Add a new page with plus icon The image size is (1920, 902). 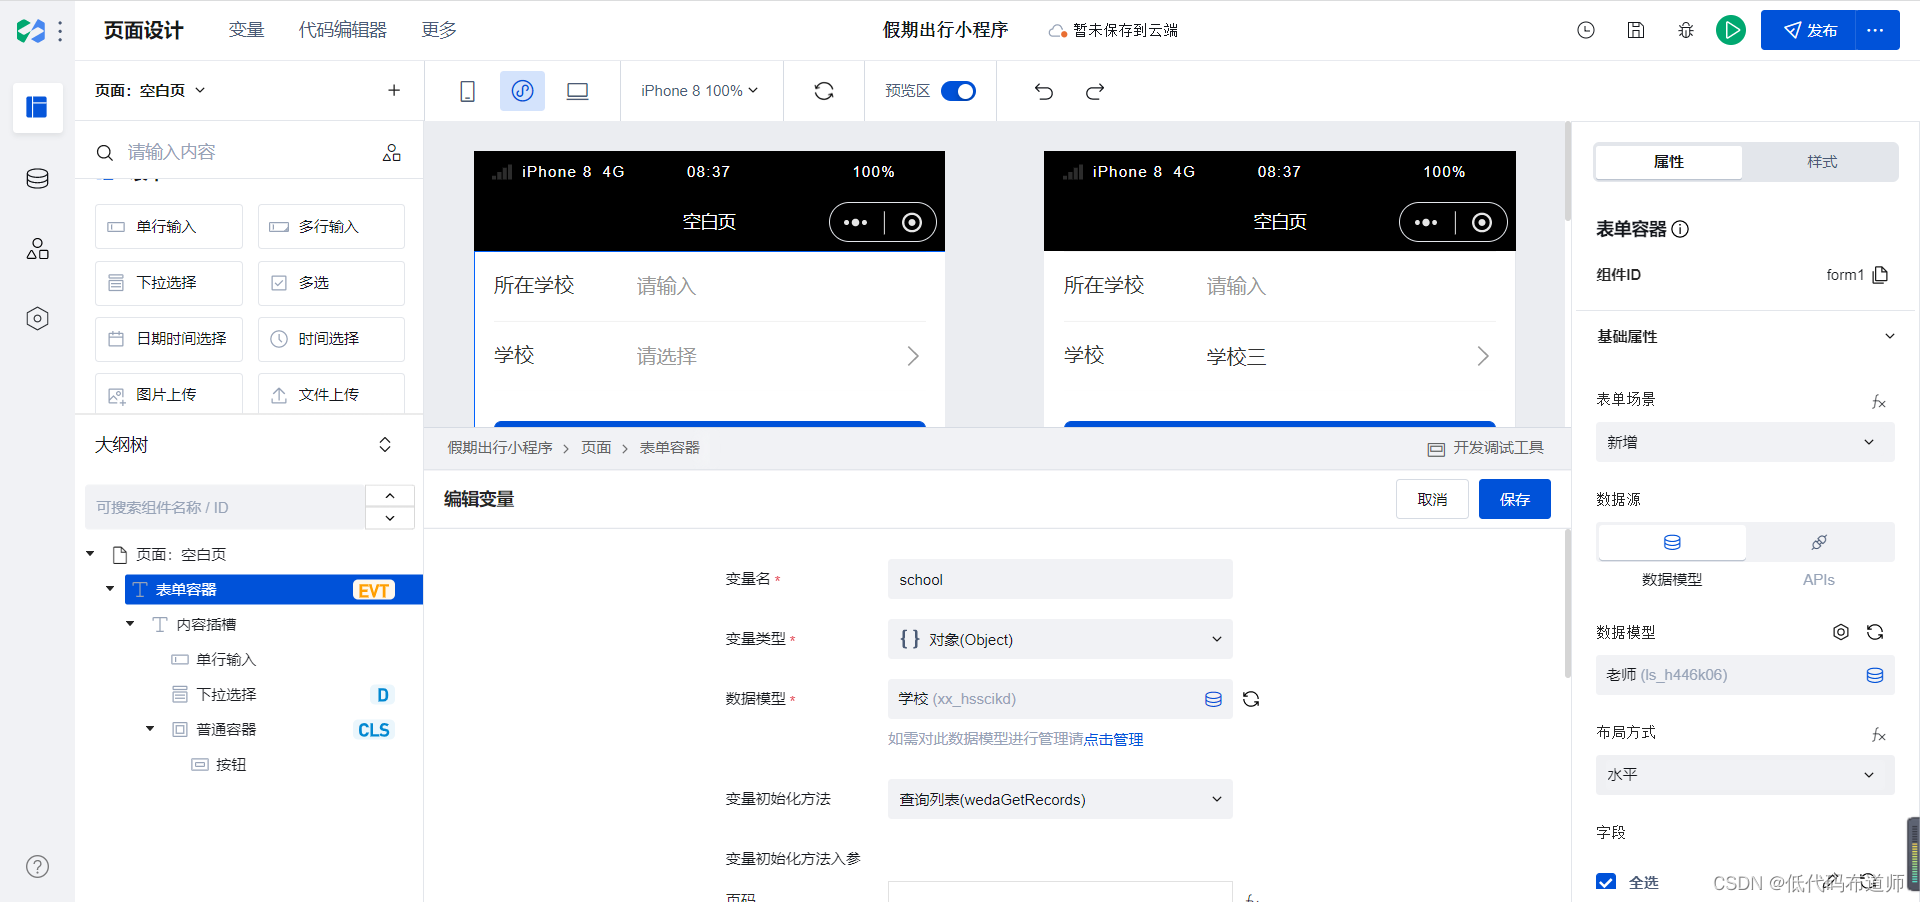click(394, 90)
